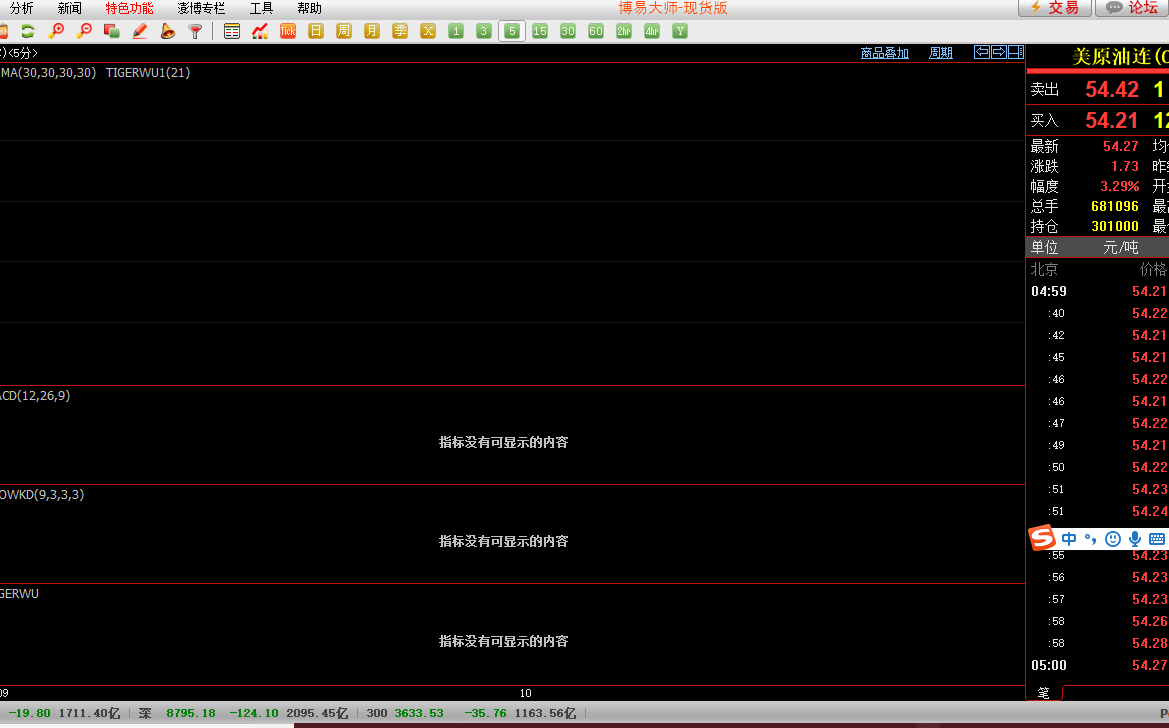Click the 论坛 forum button

click(1132, 8)
